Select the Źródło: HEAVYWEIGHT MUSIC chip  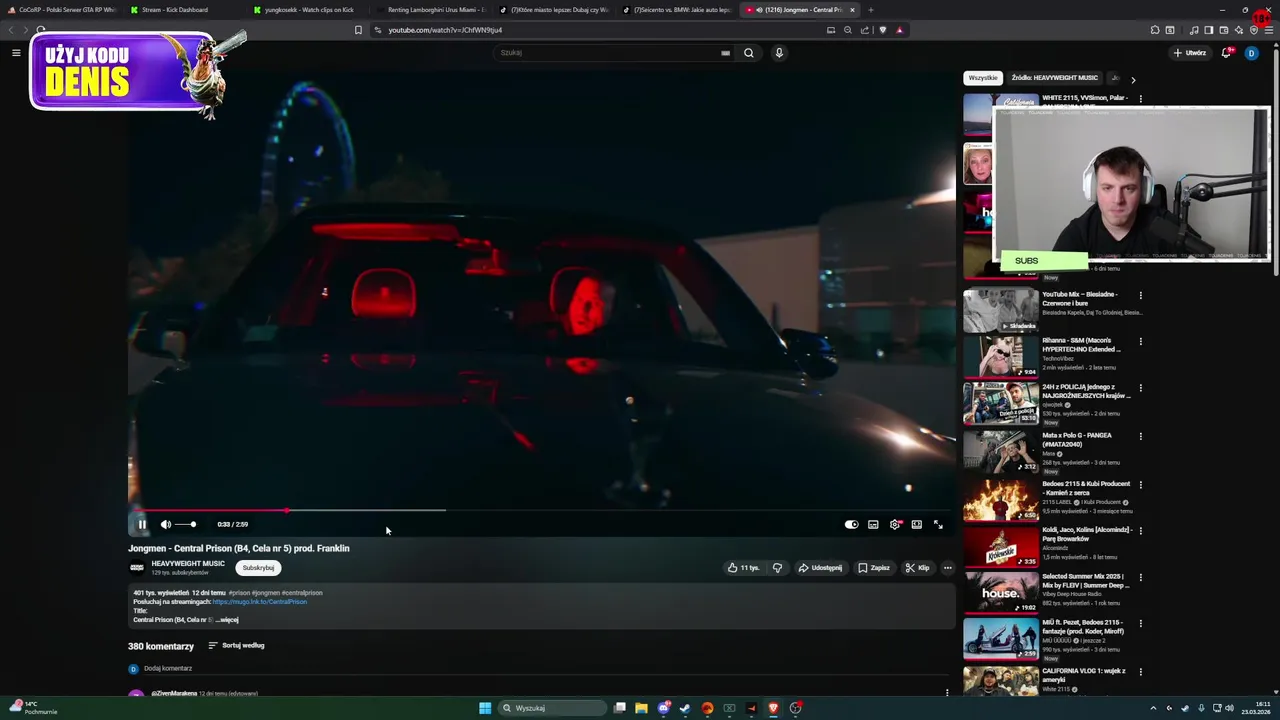coord(1054,78)
